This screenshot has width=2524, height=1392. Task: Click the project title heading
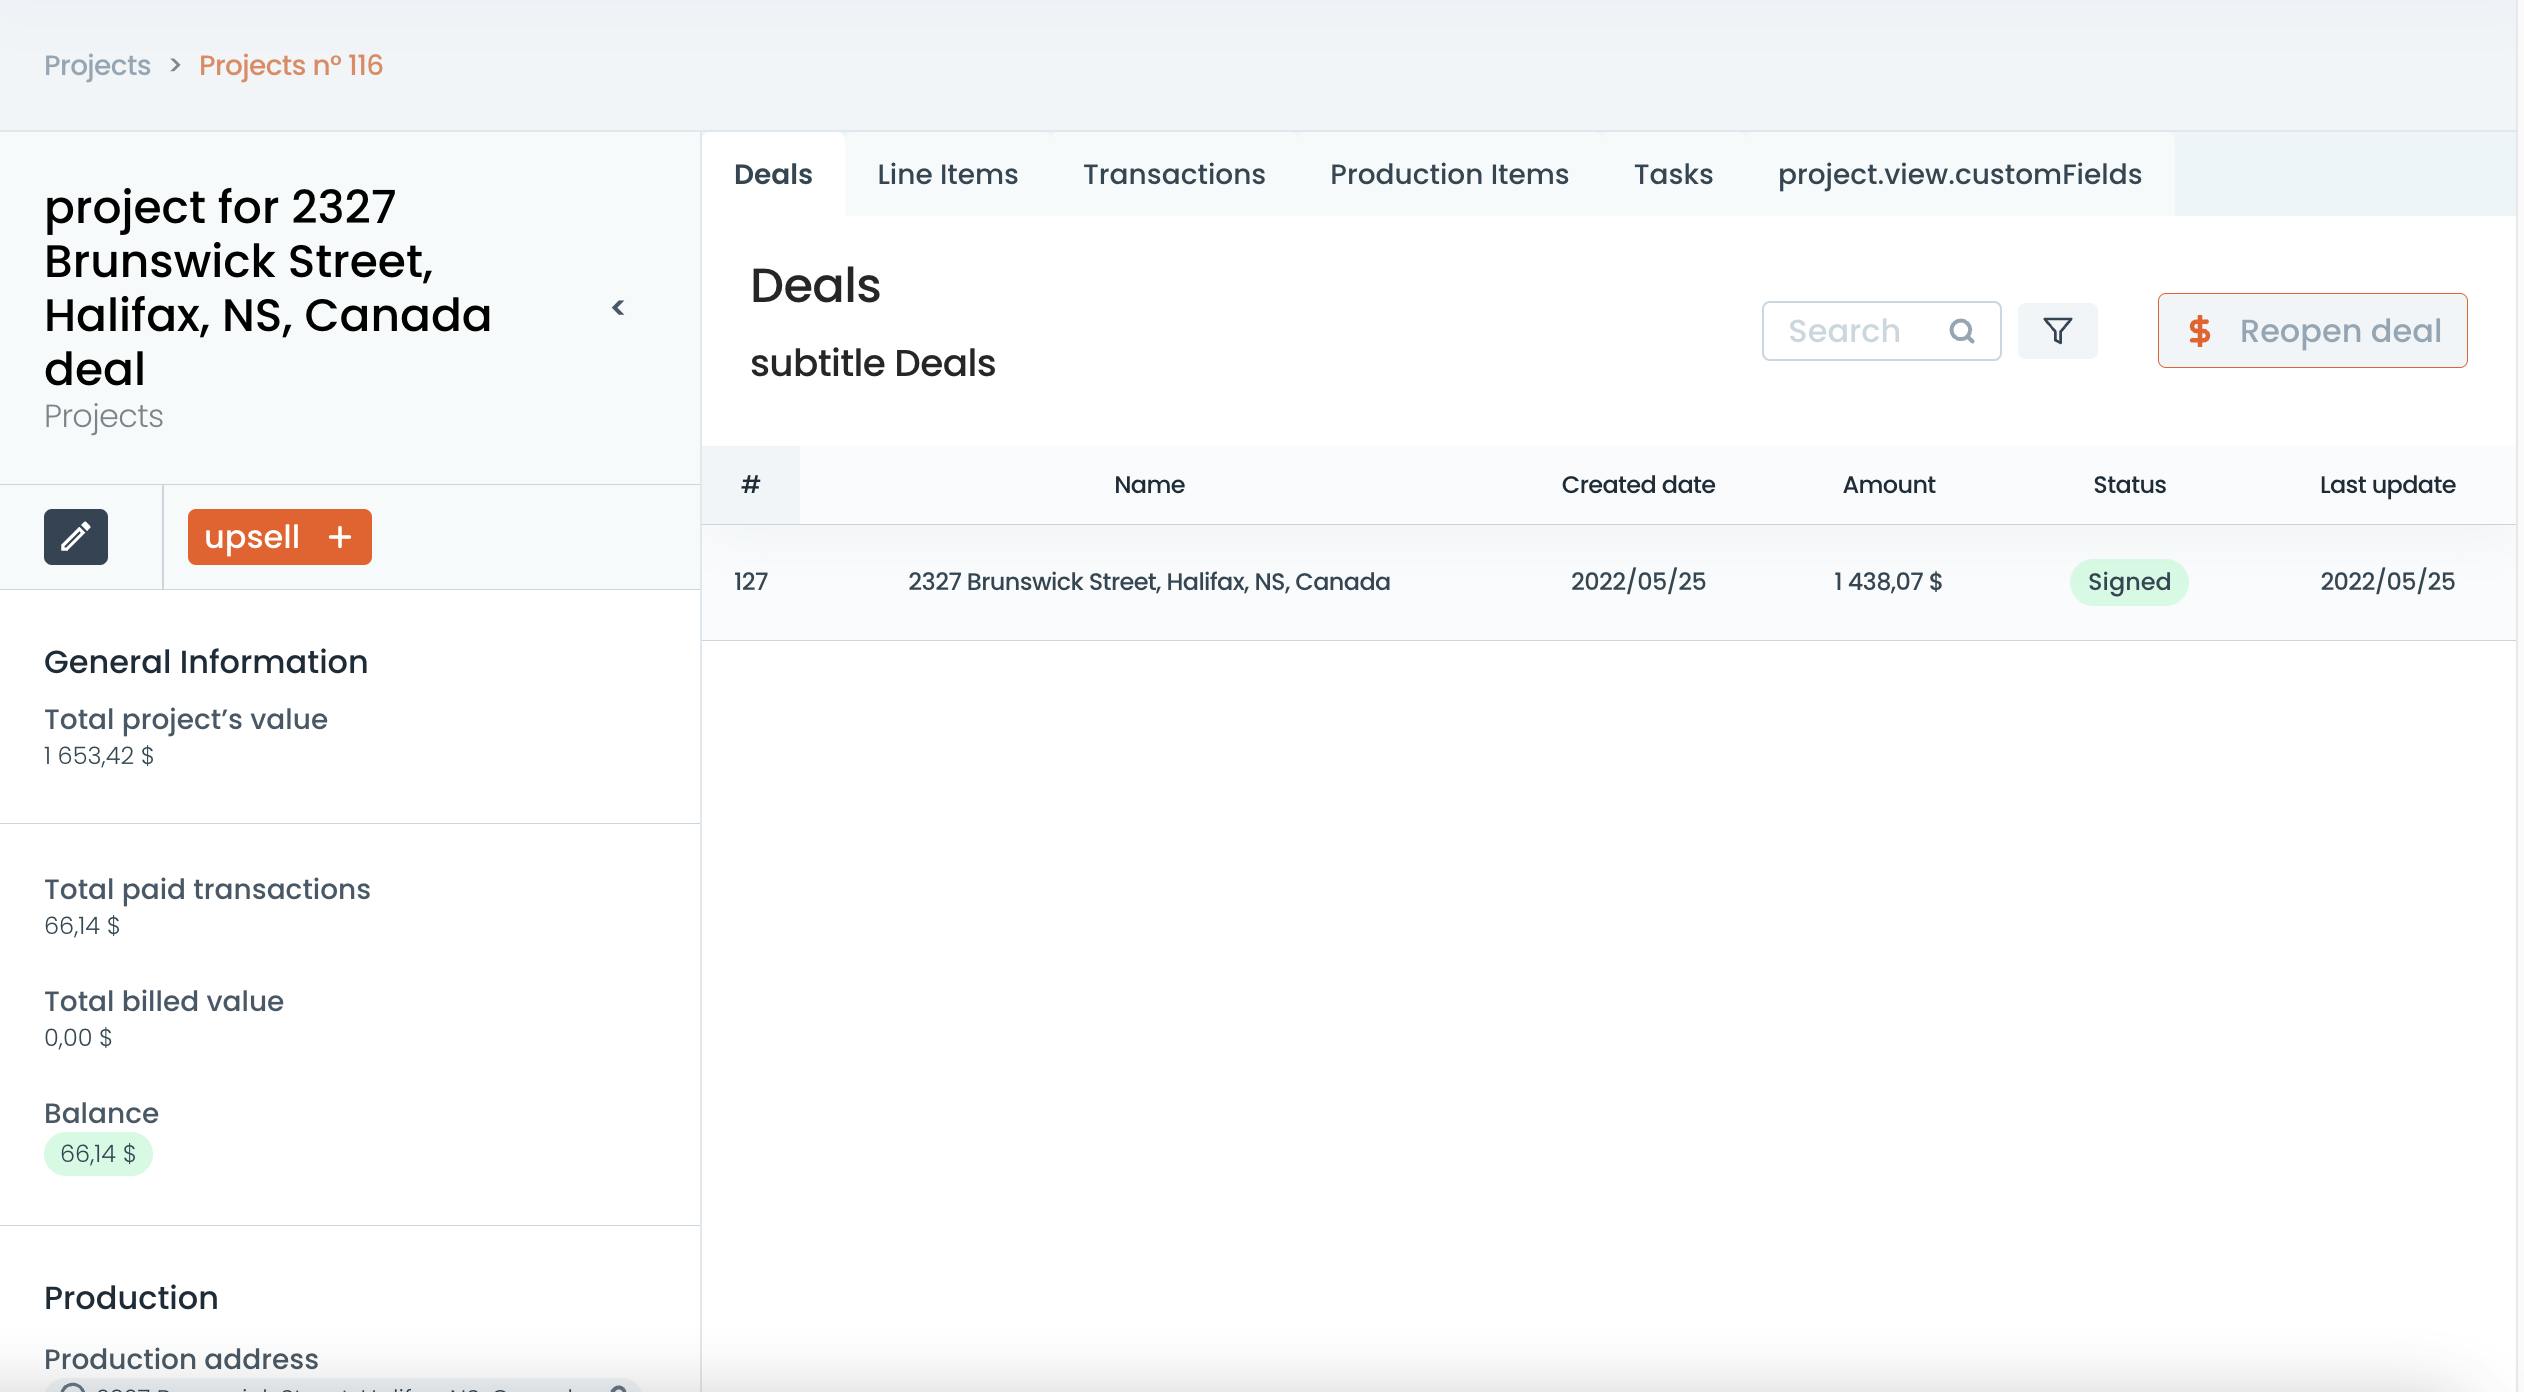pos(268,288)
